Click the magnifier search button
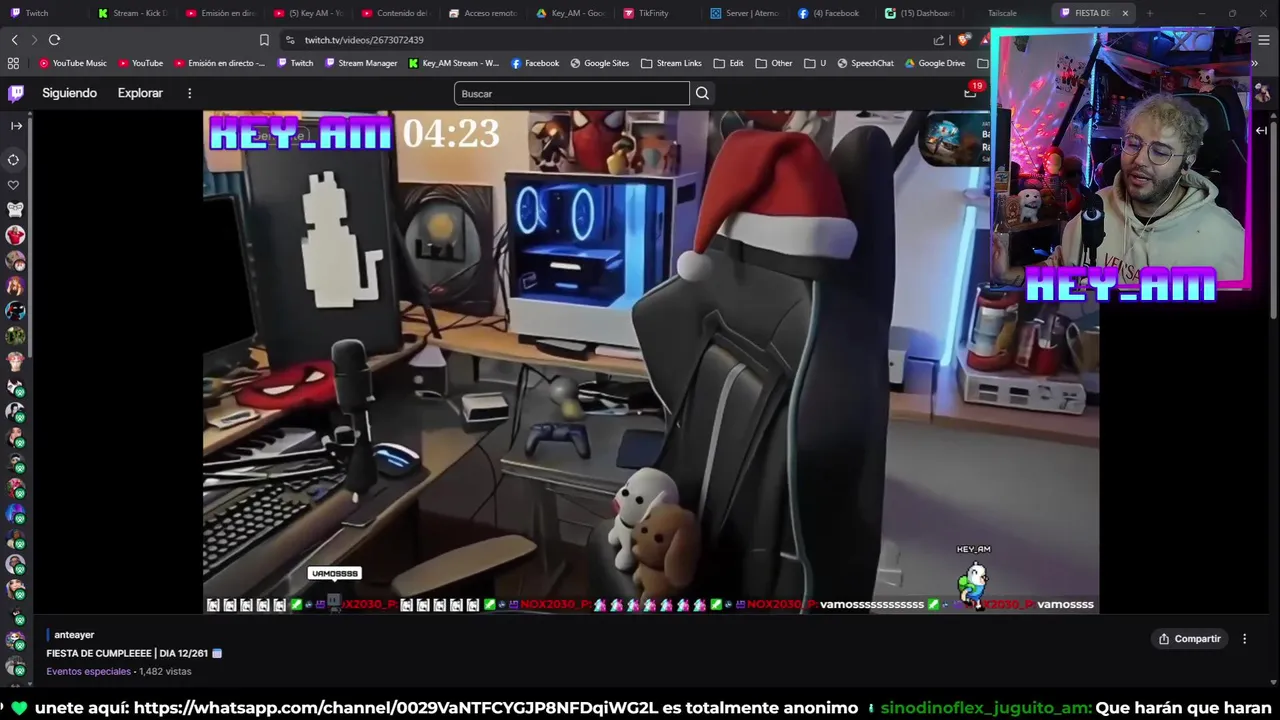 click(x=702, y=93)
